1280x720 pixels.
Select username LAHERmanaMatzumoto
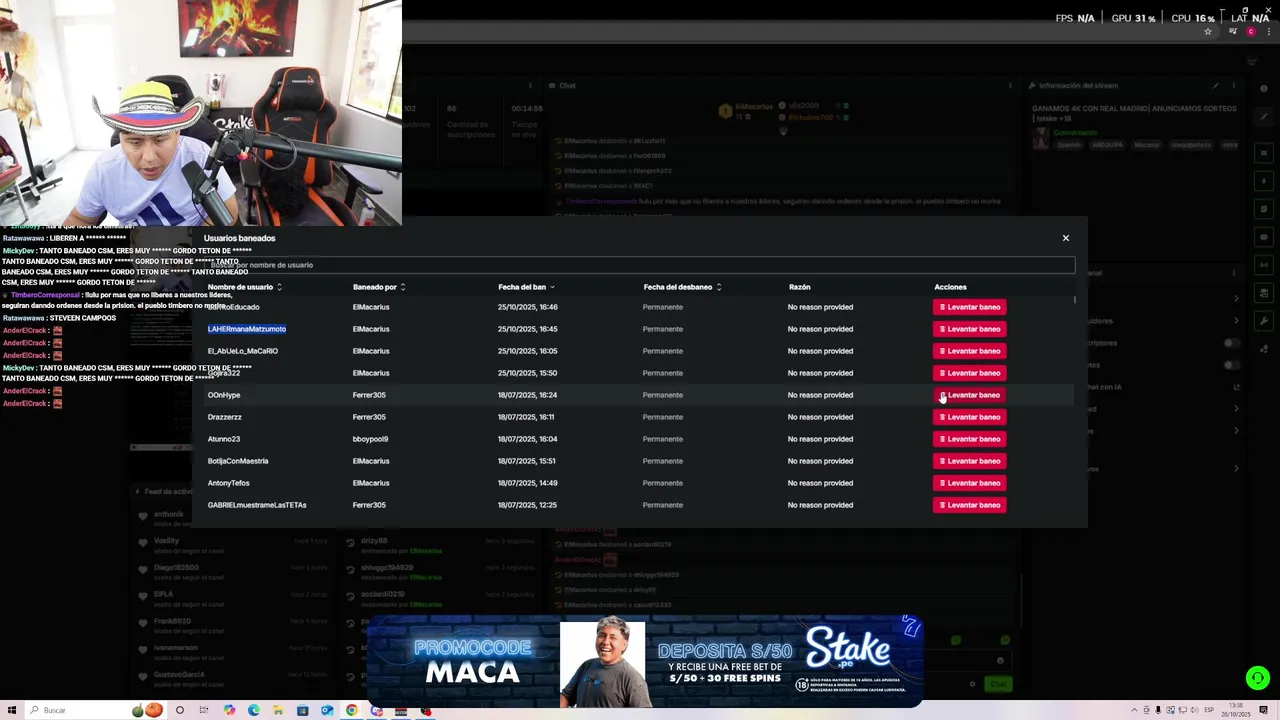(247, 329)
